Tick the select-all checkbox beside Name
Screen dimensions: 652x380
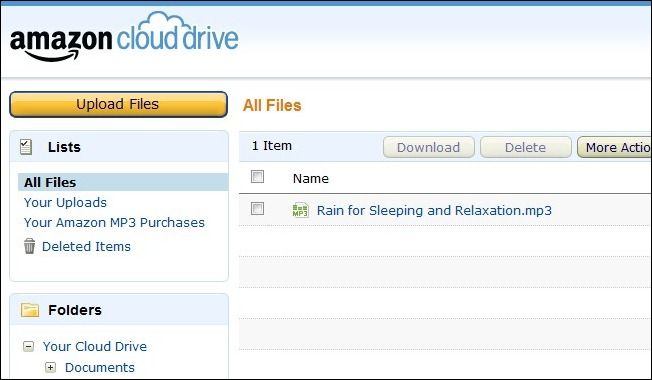[257, 177]
